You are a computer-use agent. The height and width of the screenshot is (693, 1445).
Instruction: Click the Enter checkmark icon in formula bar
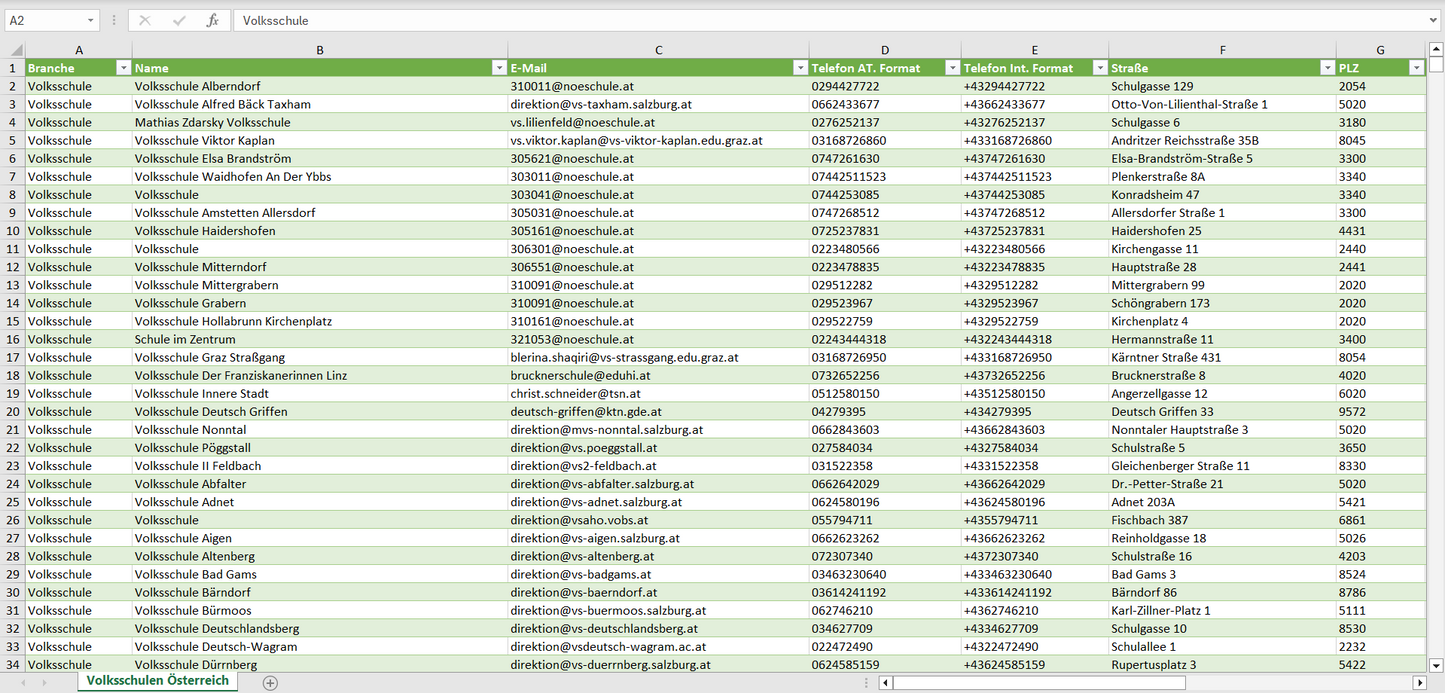point(179,20)
